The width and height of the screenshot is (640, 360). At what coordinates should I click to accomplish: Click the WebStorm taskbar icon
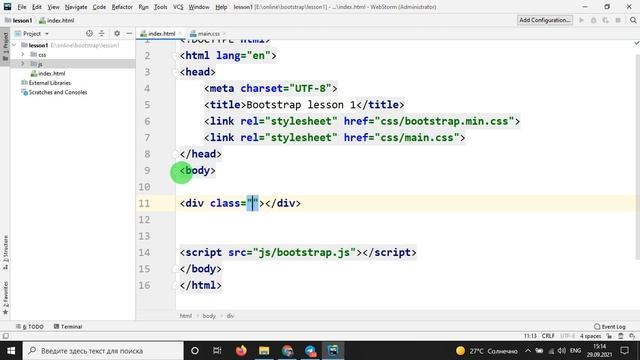[333, 351]
